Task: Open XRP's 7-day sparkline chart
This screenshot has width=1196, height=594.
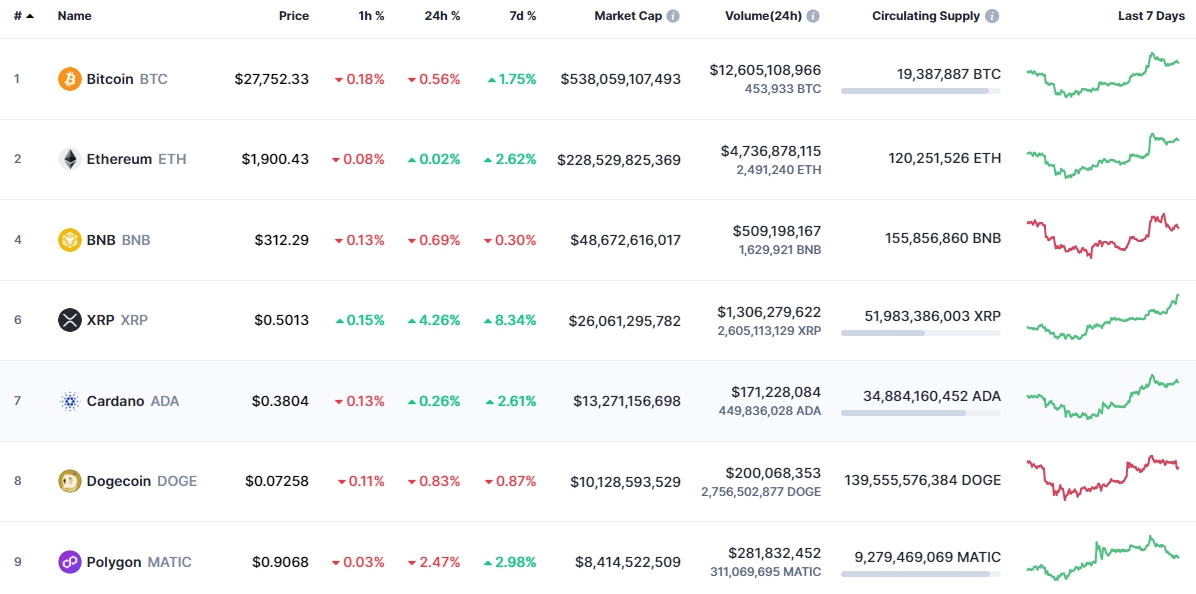Action: pos(1103,316)
